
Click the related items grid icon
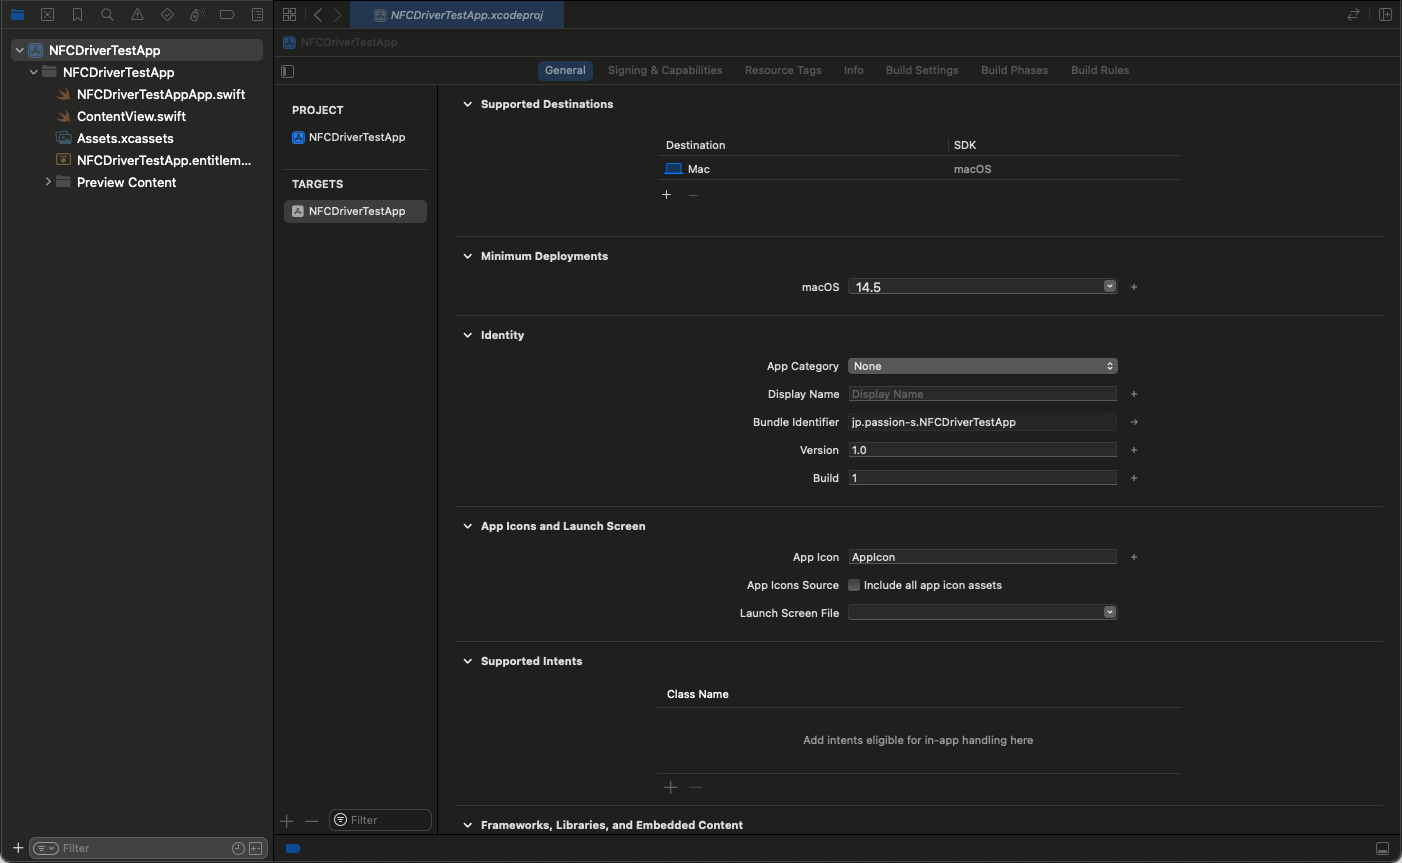[289, 15]
